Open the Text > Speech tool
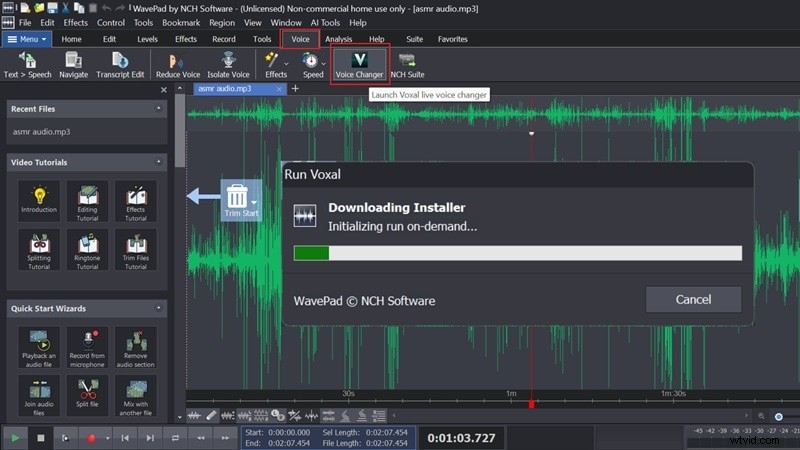Viewport: 800px width, 450px height. pos(28,65)
